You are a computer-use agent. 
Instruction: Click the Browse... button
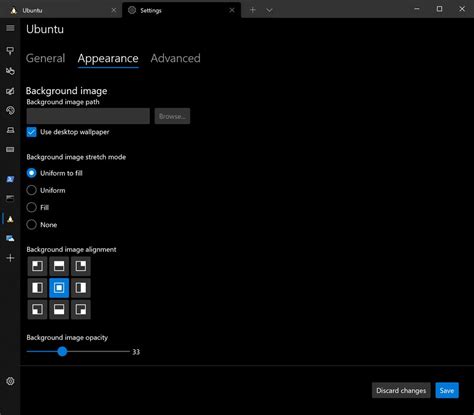pyautogui.click(x=172, y=116)
